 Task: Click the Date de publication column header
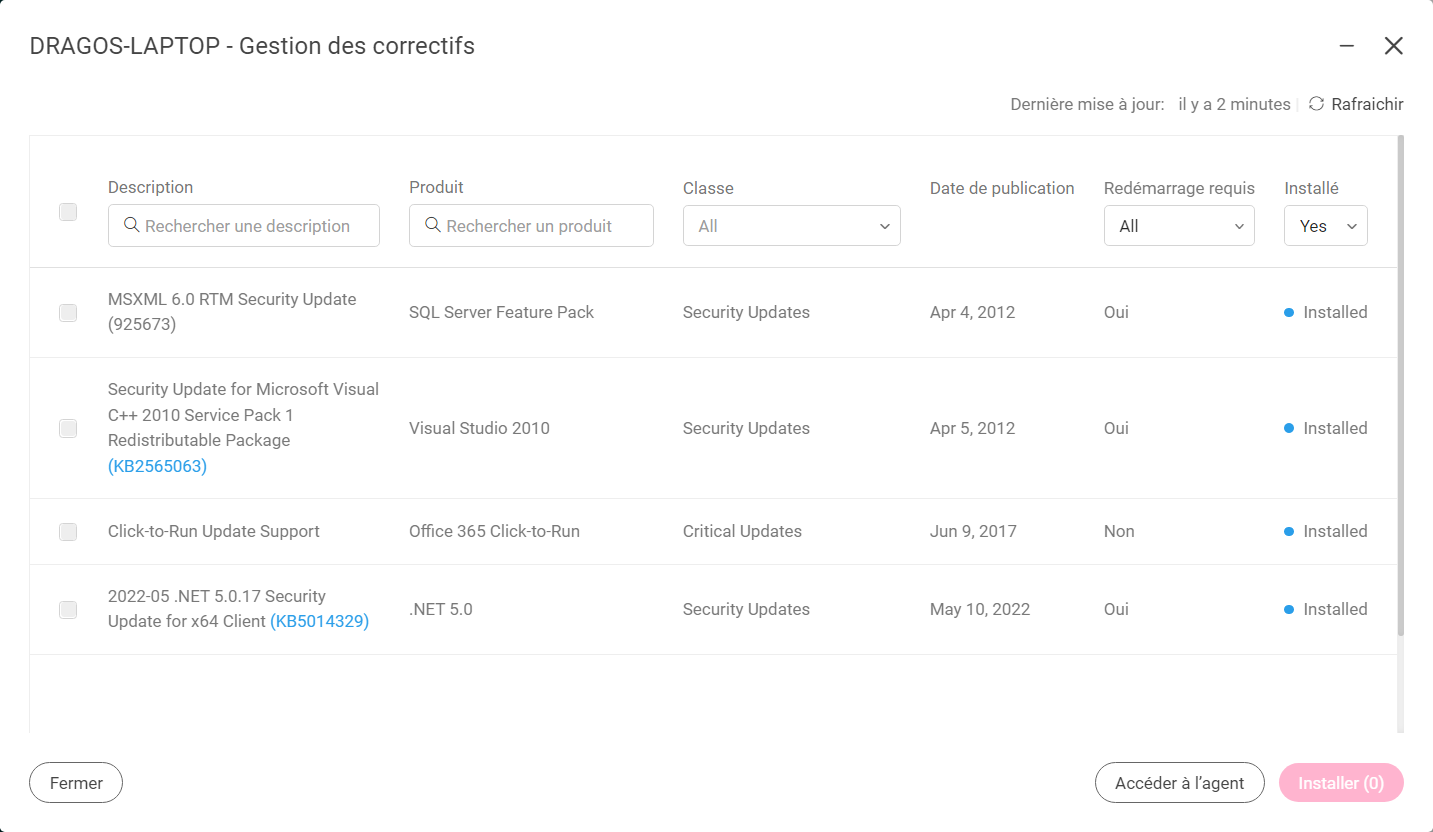[1002, 188]
